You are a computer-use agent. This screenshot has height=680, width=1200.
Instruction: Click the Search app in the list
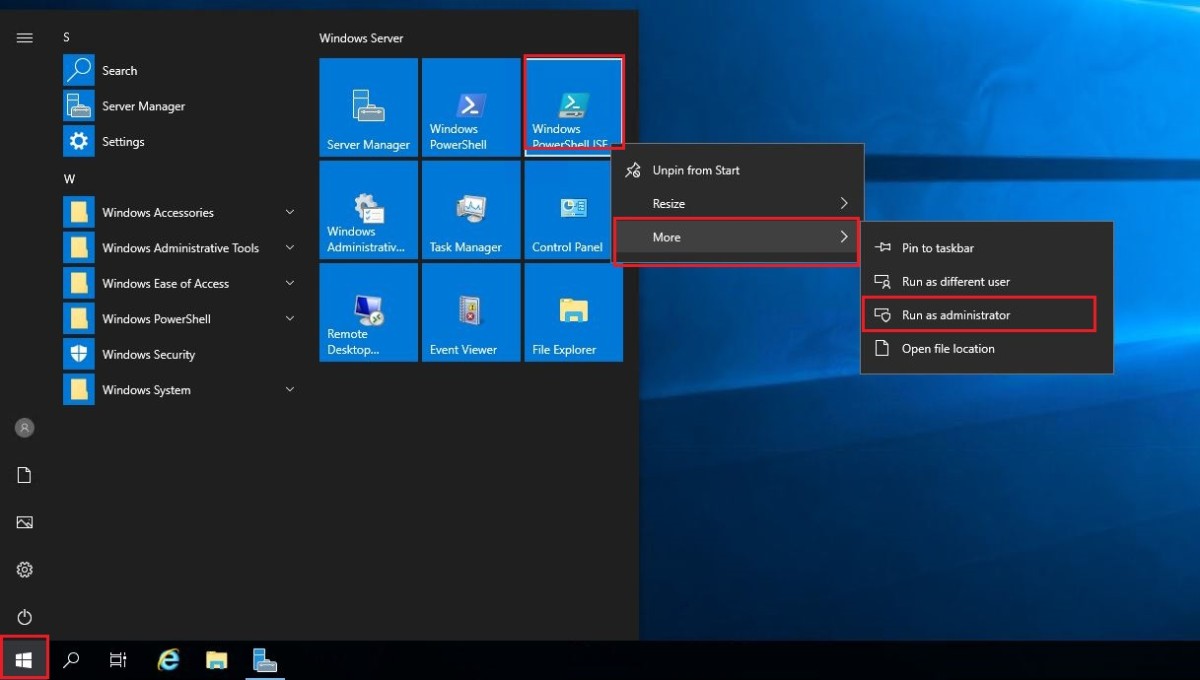(x=180, y=71)
